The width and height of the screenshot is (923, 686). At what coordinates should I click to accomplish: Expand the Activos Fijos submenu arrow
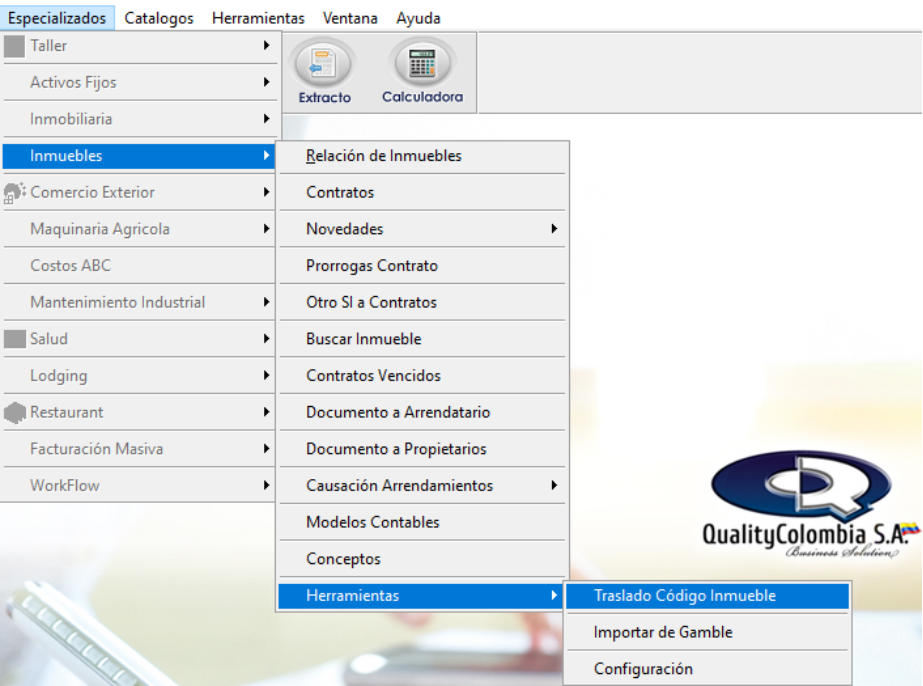click(267, 82)
